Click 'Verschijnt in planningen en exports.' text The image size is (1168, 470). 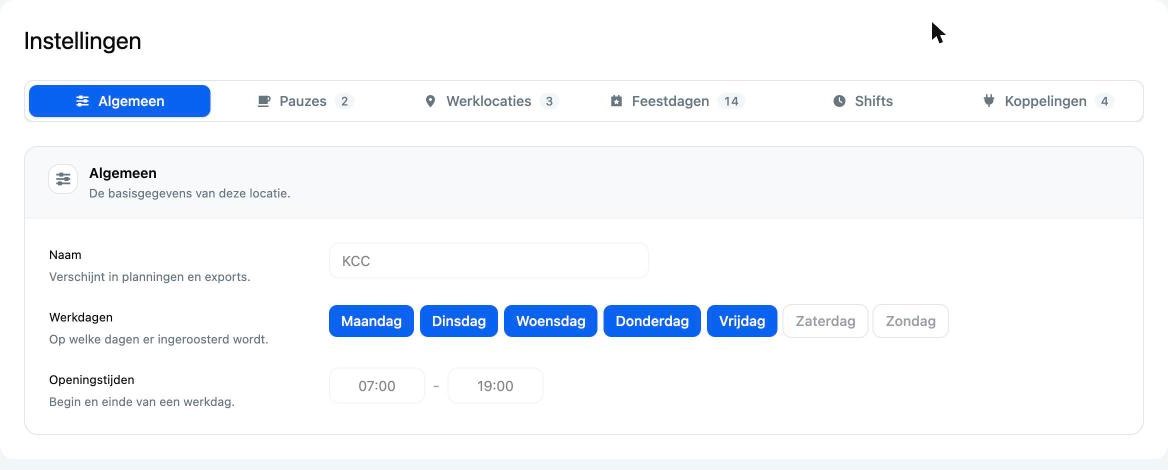[x=150, y=277]
